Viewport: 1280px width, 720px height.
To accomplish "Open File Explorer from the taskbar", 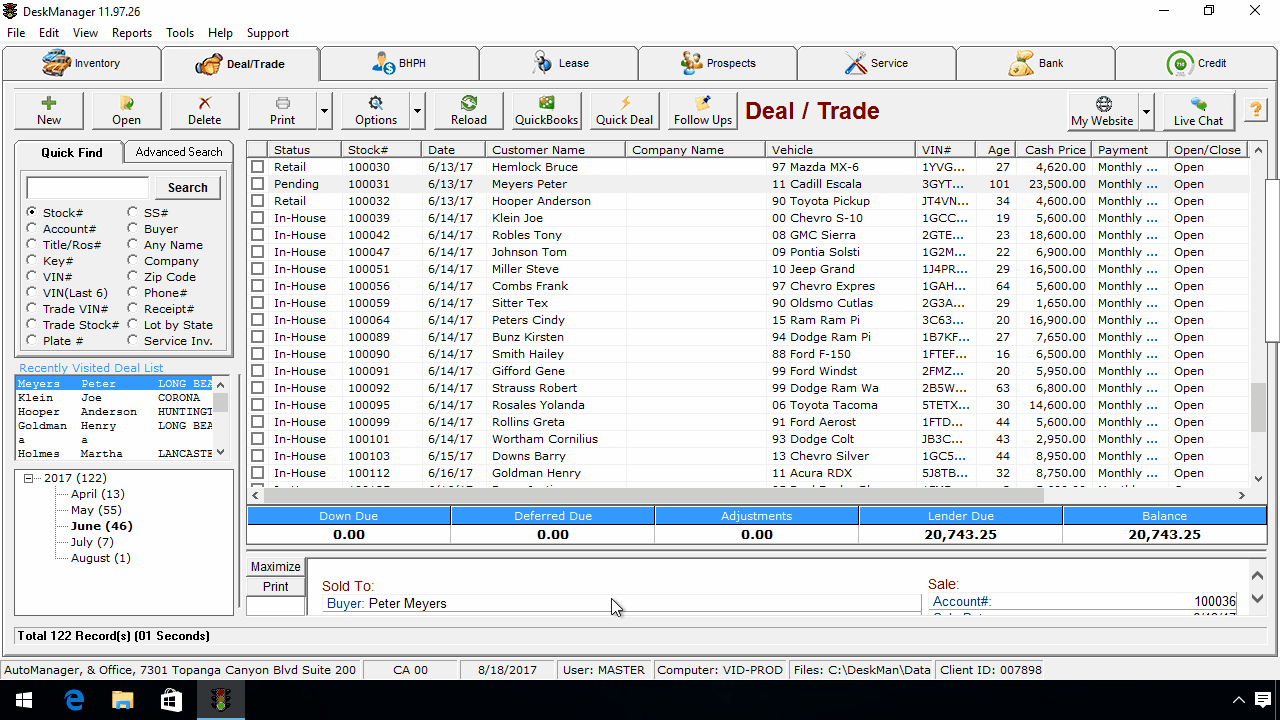I will 122,700.
